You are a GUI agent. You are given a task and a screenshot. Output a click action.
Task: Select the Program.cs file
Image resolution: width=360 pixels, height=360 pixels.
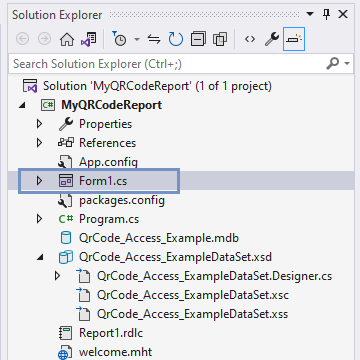point(109,219)
